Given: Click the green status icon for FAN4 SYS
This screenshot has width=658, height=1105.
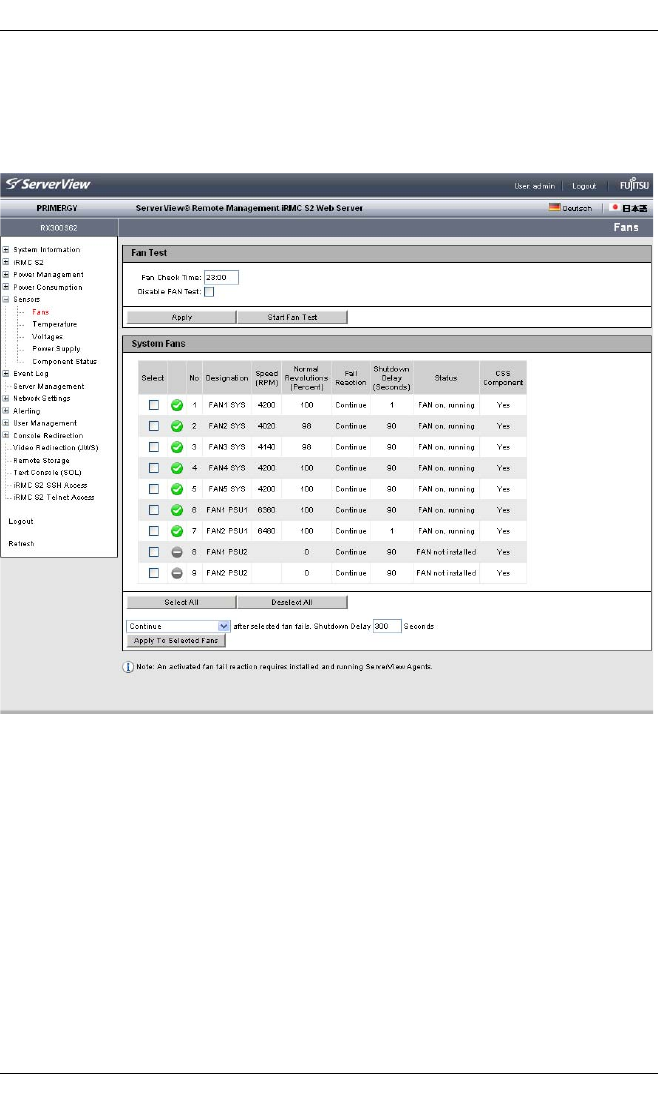Looking at the screenshot, I should point(177,468).
